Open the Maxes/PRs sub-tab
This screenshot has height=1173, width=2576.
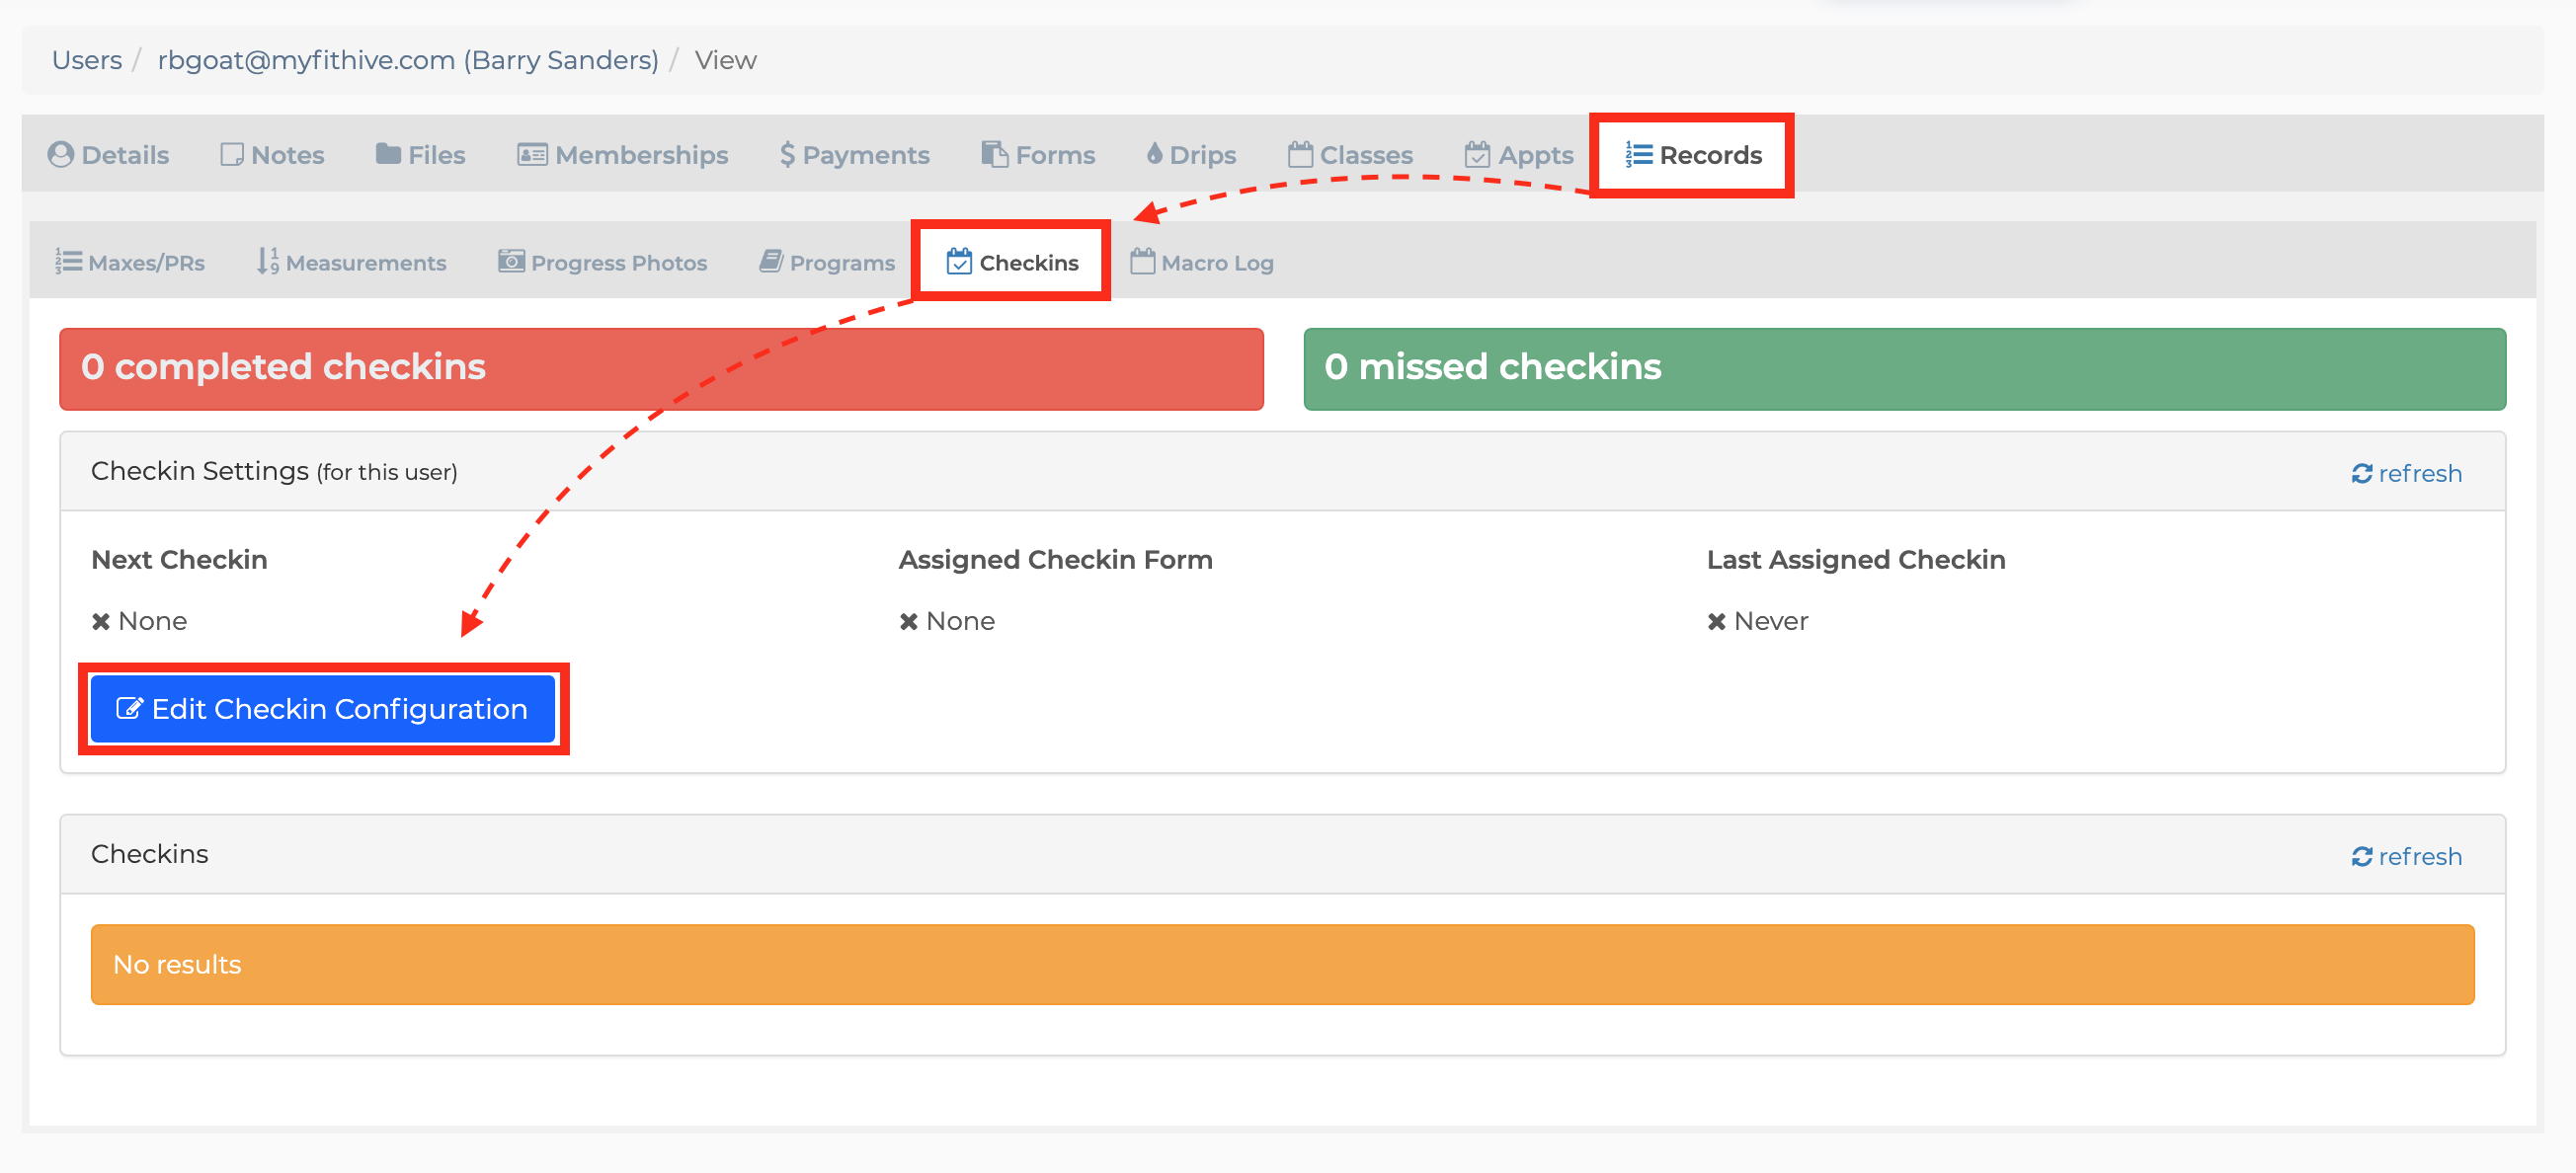click(x=130, y=262)
